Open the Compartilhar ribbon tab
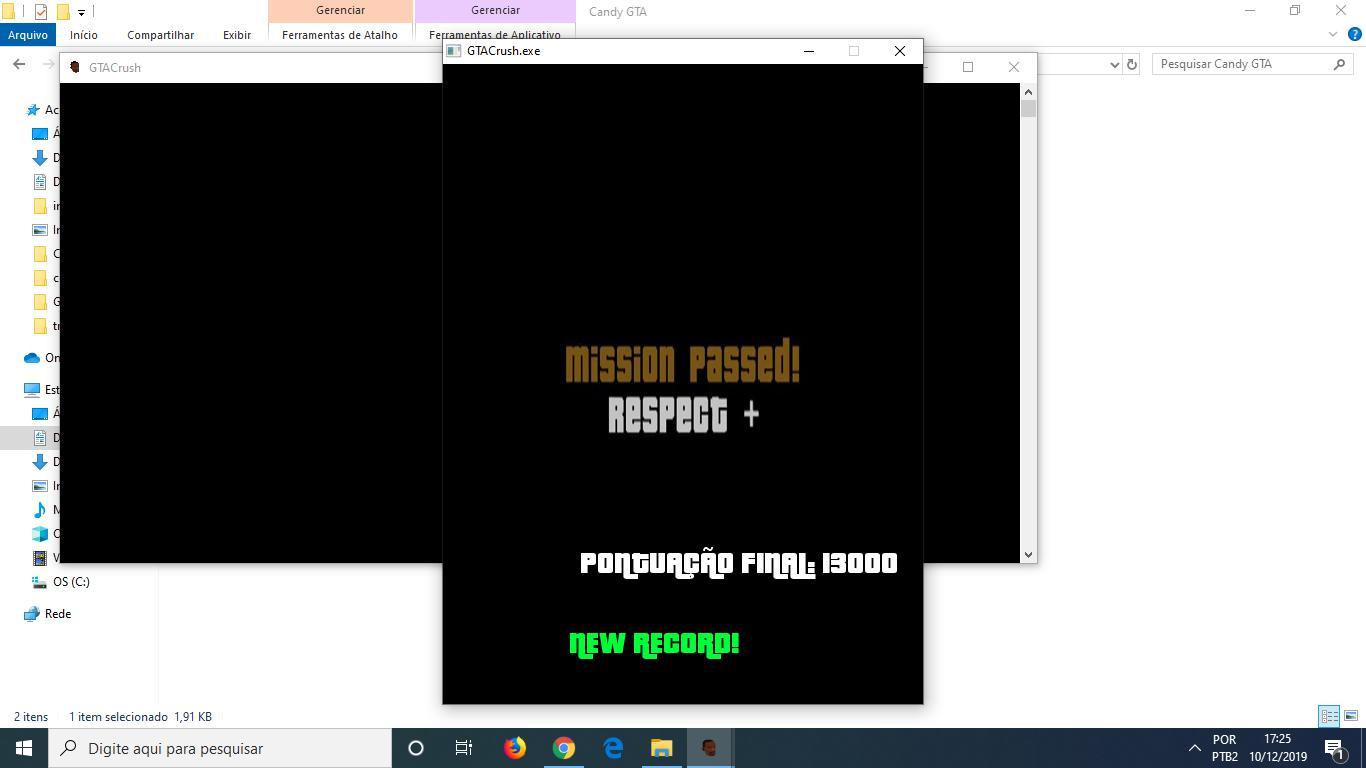The image size is (1366, 768). click(160, 35)
